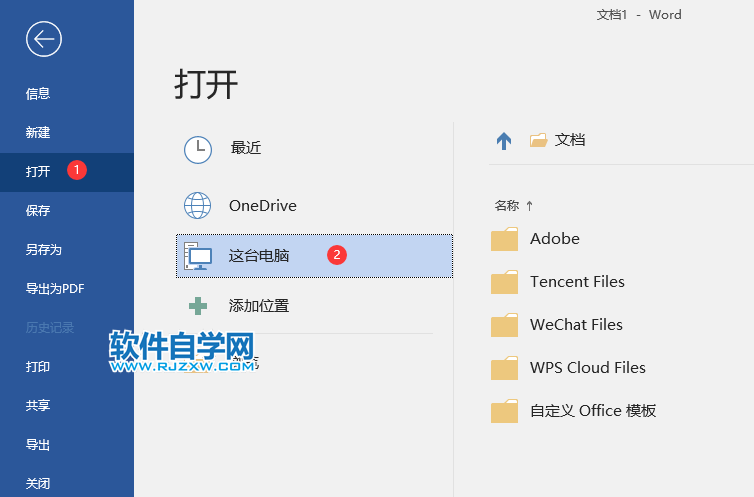The width and height of the screenshot is (754, 497).
Task: Select 新建 in the sidebar
Action: (38, 133)
